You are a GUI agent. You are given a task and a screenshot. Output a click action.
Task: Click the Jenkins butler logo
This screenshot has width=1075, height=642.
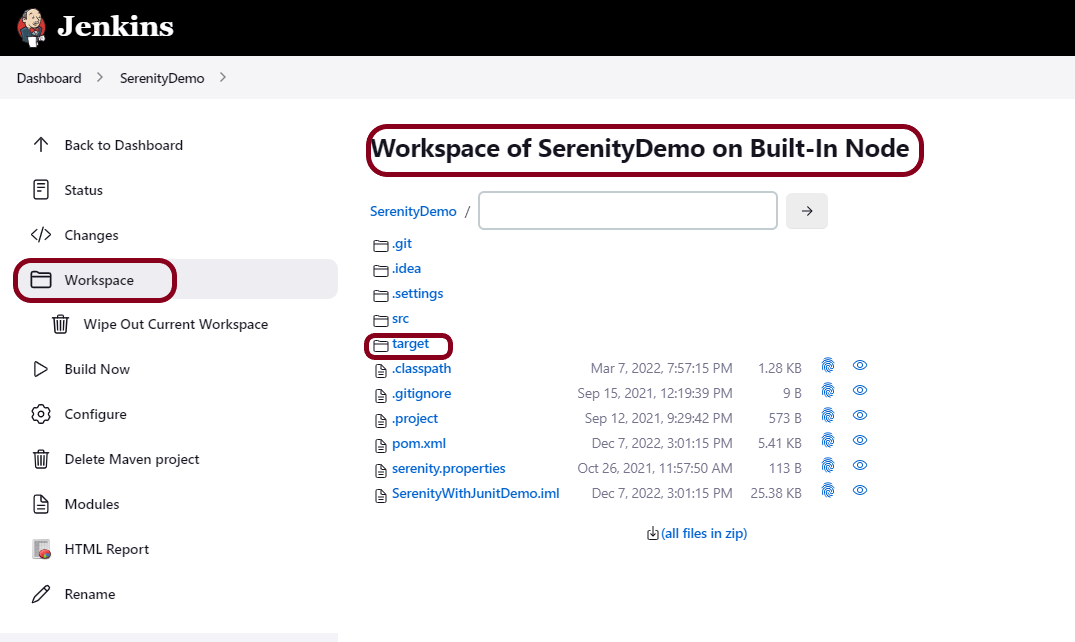pyautogui.click(x=31, y=27)
